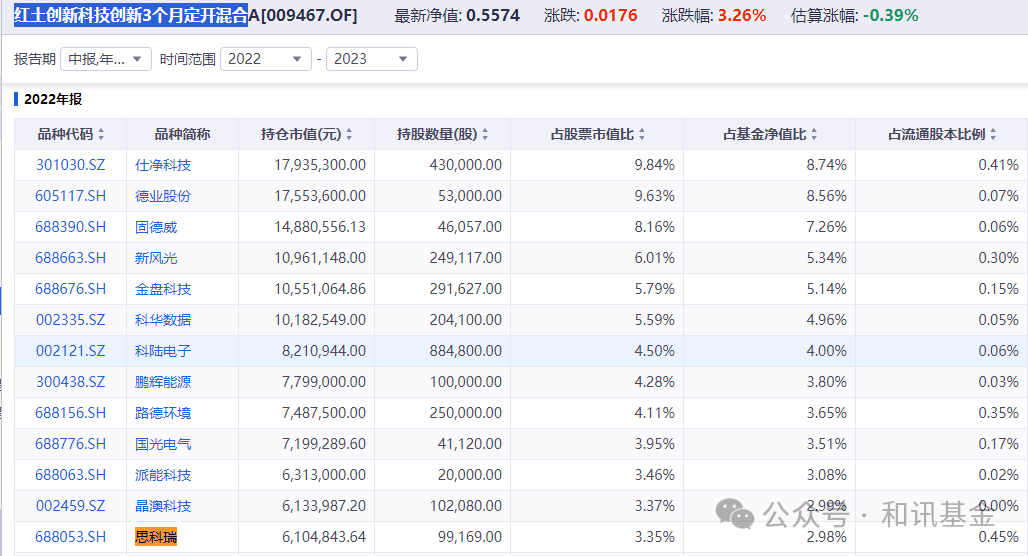Open the highlighted 思科瑞 stock name
Image resolution: width=1028 pixels, height=556 pixels.
point(156,537)
